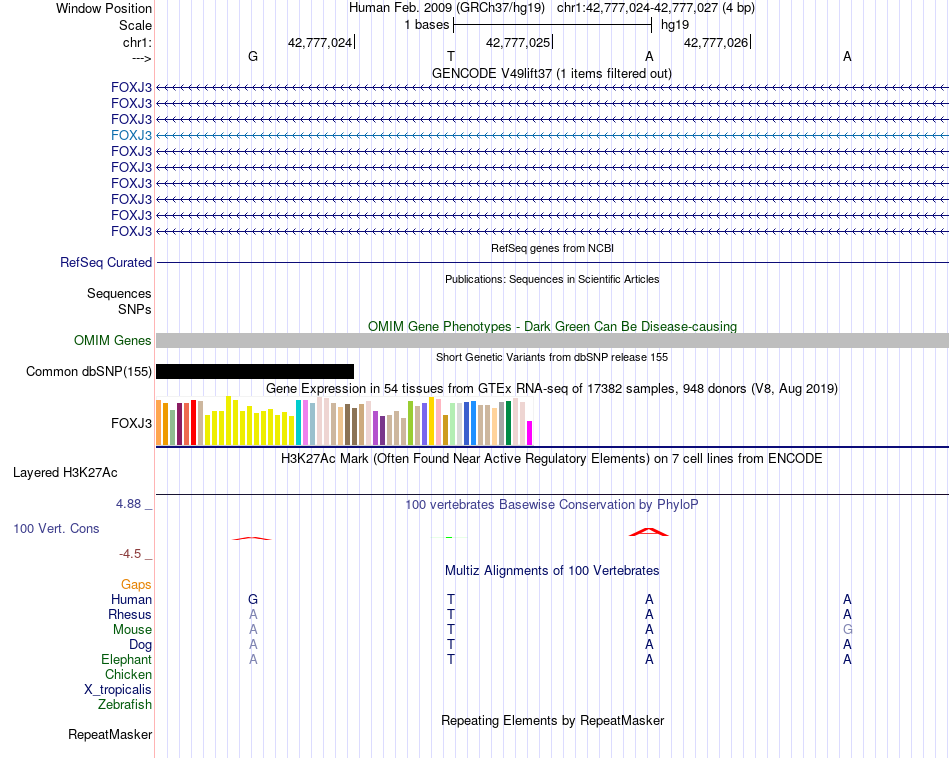Click the RefSeq Curated horizontal intron line

coord(552,262)
